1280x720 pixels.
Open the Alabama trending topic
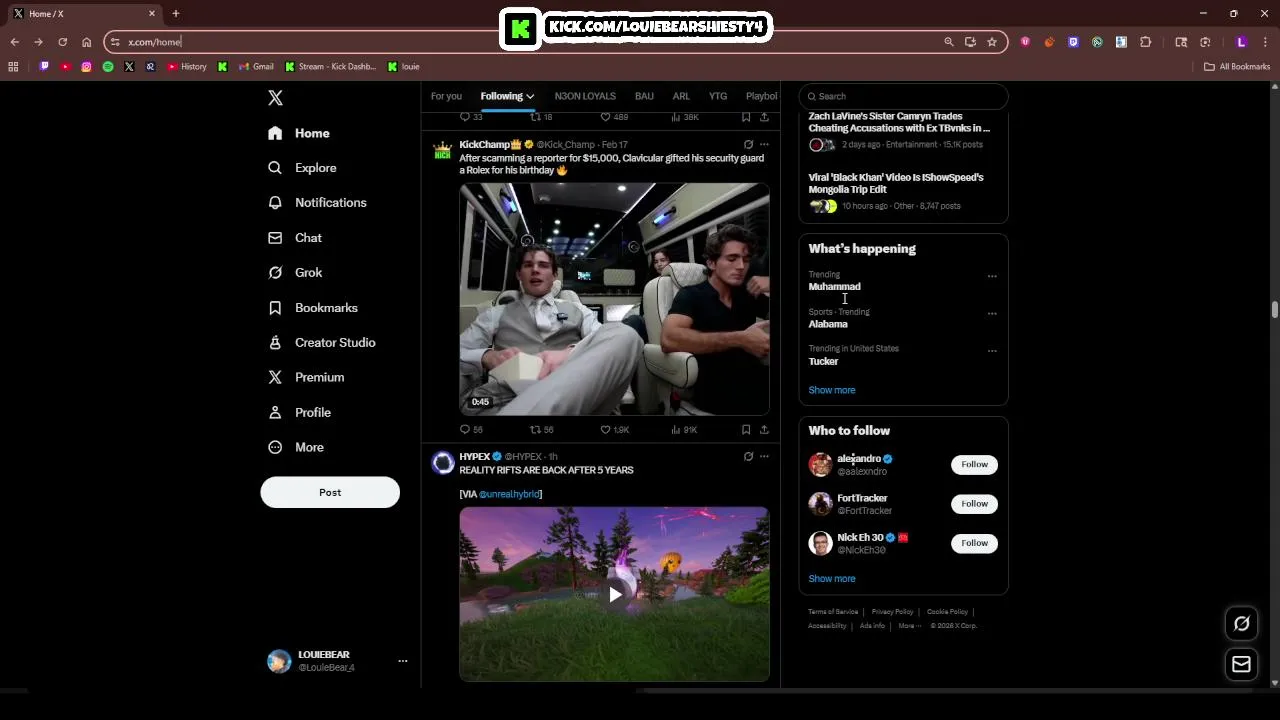coord(828,324)
